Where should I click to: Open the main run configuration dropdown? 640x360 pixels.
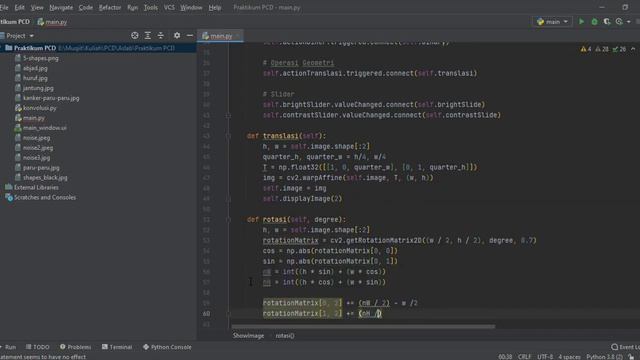pyautogui.click(x=552, y=22)
